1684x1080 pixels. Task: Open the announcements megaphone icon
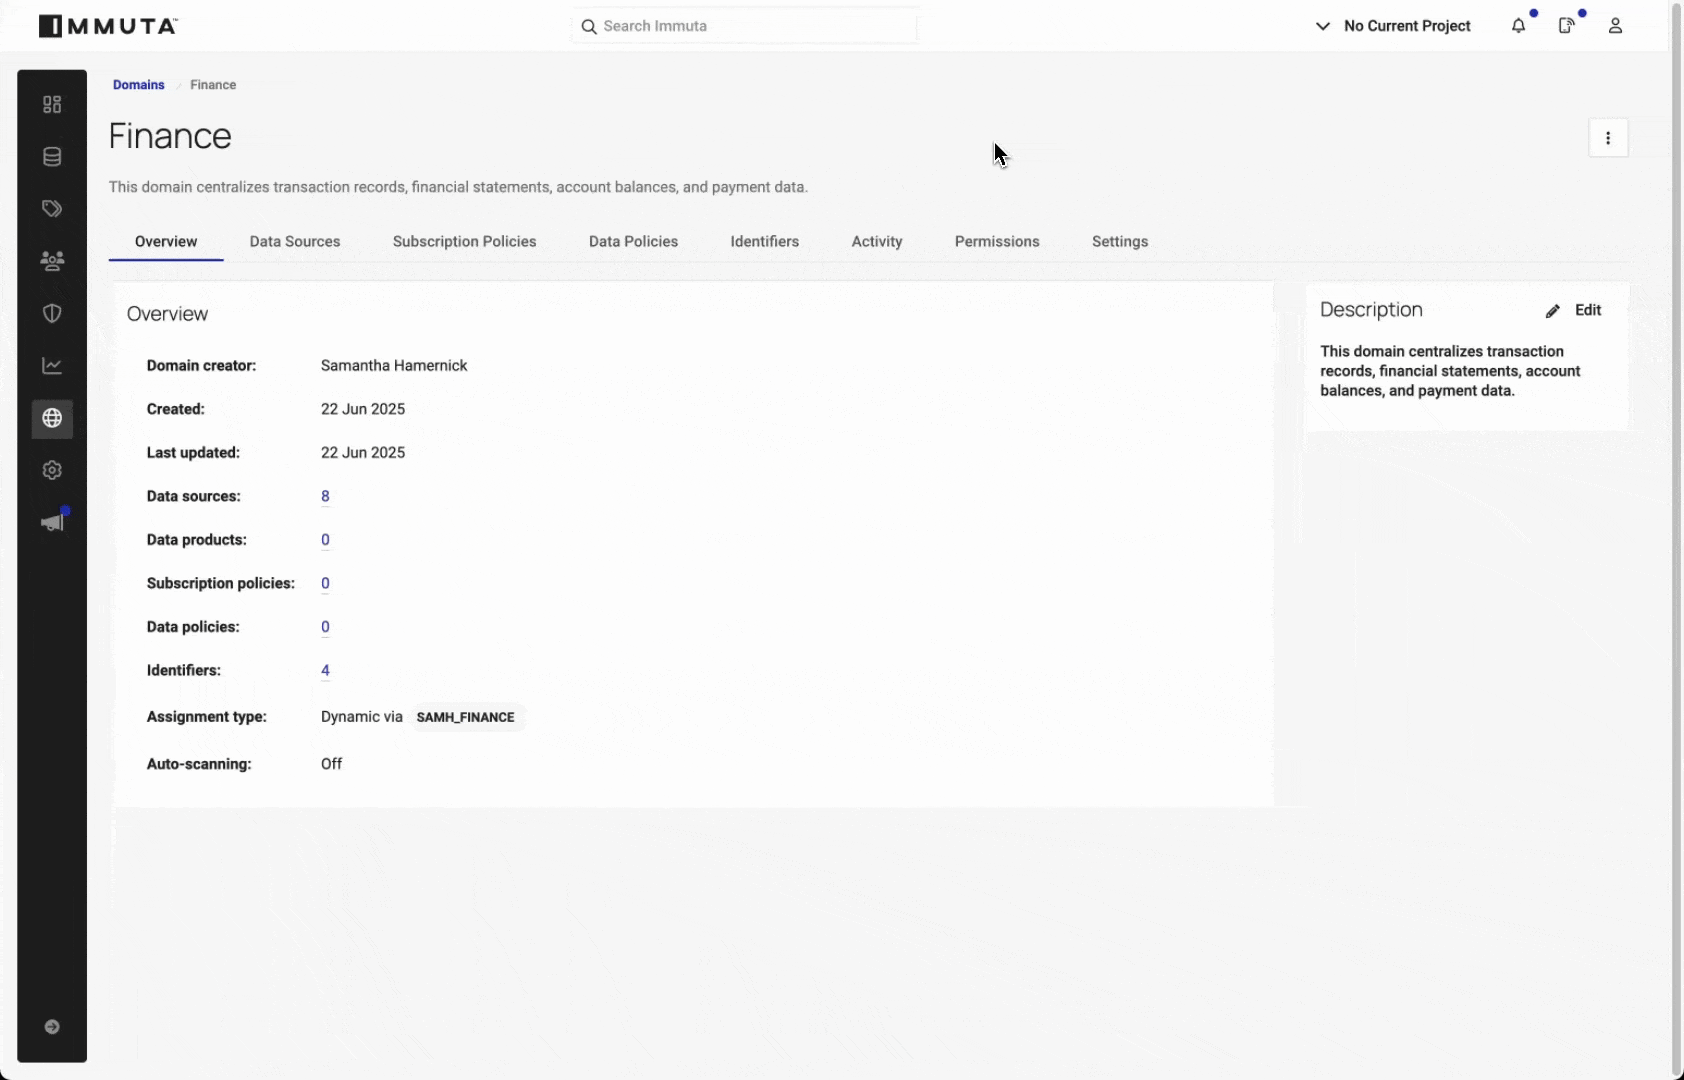click(x=53, y=522)
